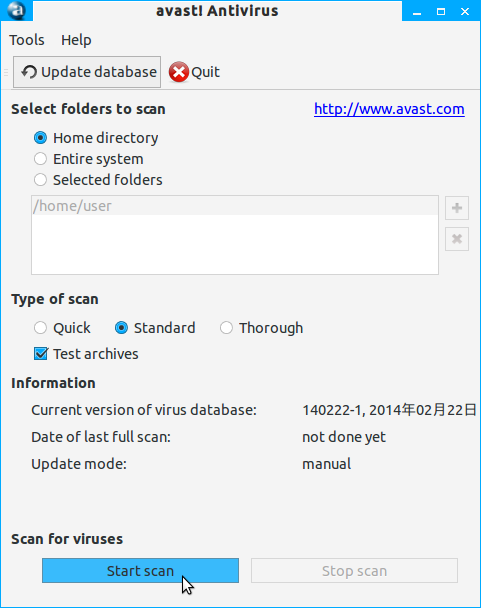481x608 pixels.
Task: Choose Entire system for scanning
Action: tap(40, 159)
